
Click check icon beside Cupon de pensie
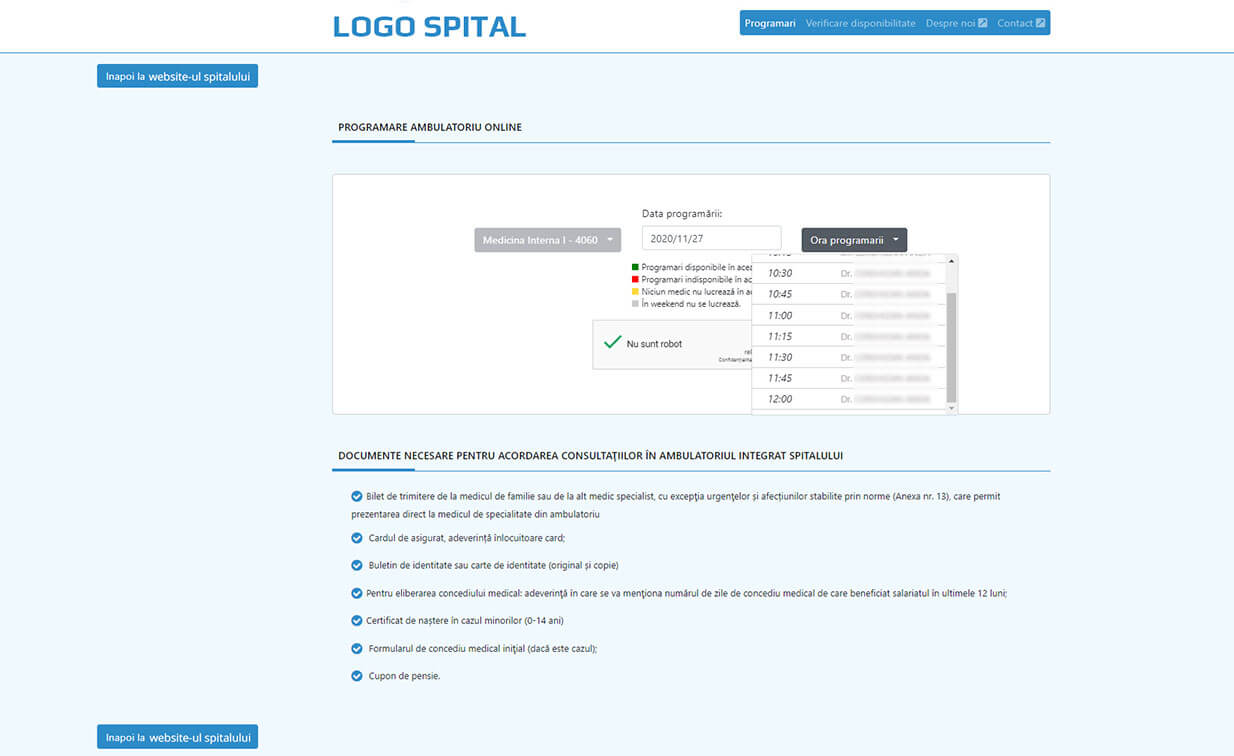(x=357, y=676)
